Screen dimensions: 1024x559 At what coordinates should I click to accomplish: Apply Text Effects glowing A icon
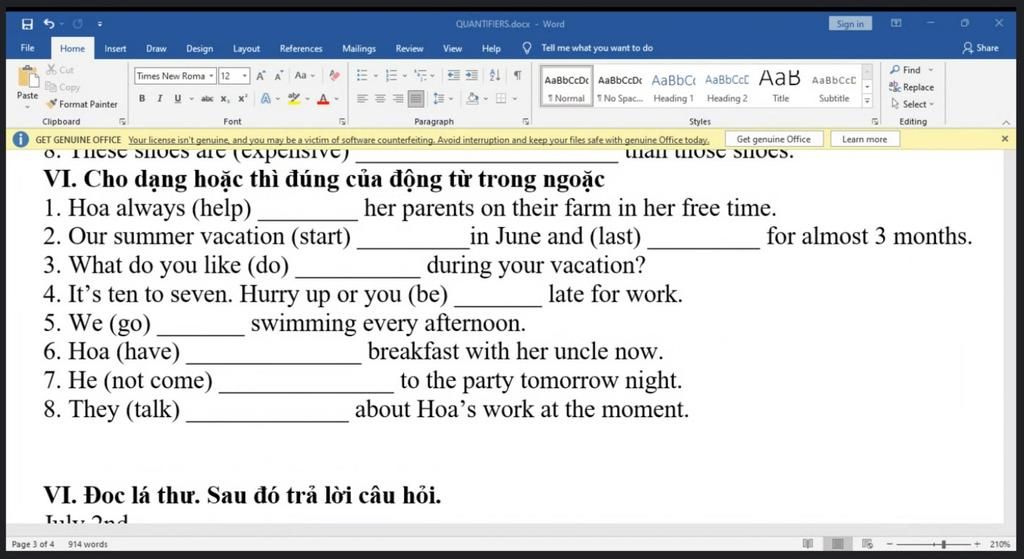[x=266, y=99]
